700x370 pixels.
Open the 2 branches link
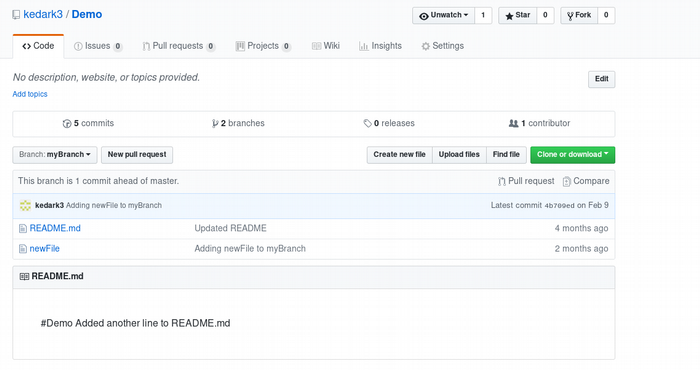[x=238, y=124]
